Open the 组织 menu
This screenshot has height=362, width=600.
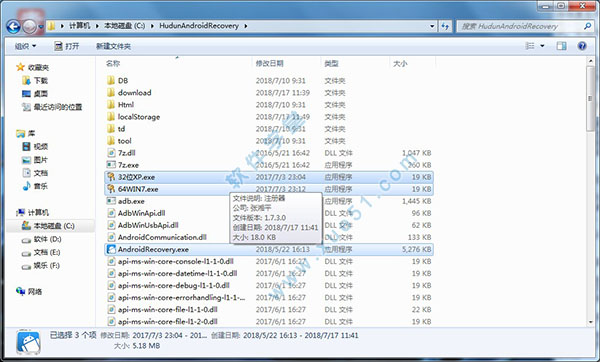pos(25,46)
